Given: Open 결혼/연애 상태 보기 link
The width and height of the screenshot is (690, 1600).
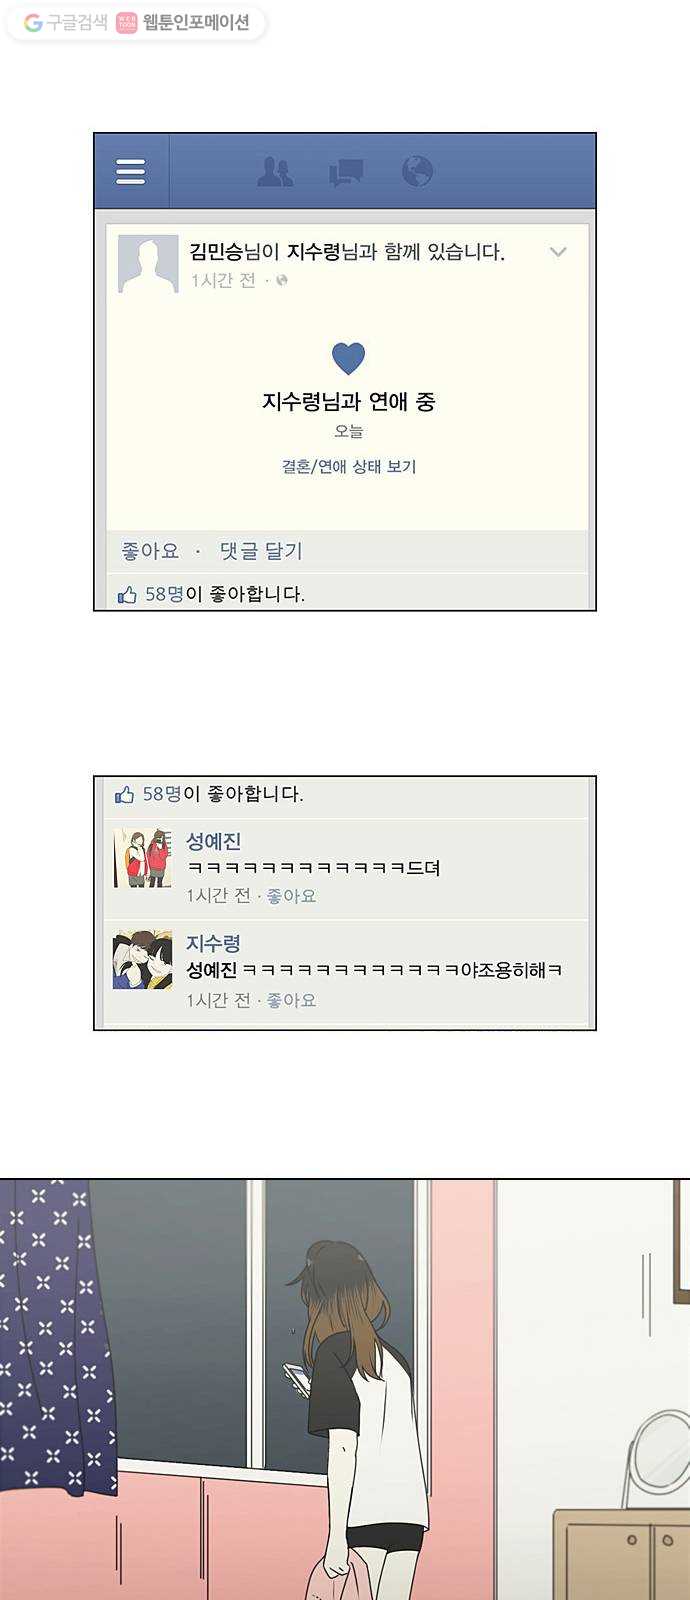Looking at the screenshot, I should (x=349, y=466).
